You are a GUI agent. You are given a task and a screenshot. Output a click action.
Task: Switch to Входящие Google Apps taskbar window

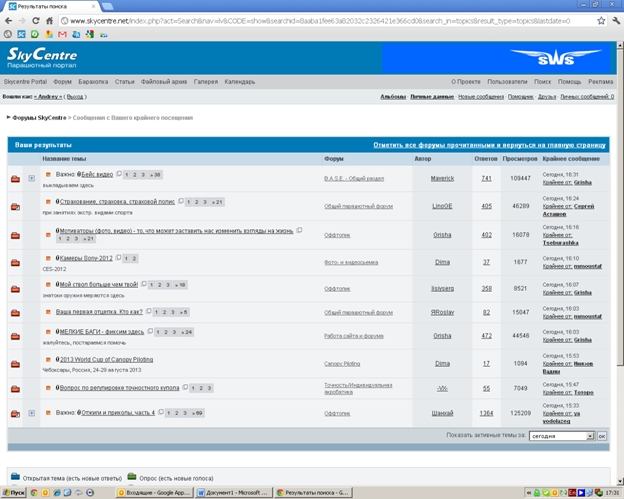(156, 493)
